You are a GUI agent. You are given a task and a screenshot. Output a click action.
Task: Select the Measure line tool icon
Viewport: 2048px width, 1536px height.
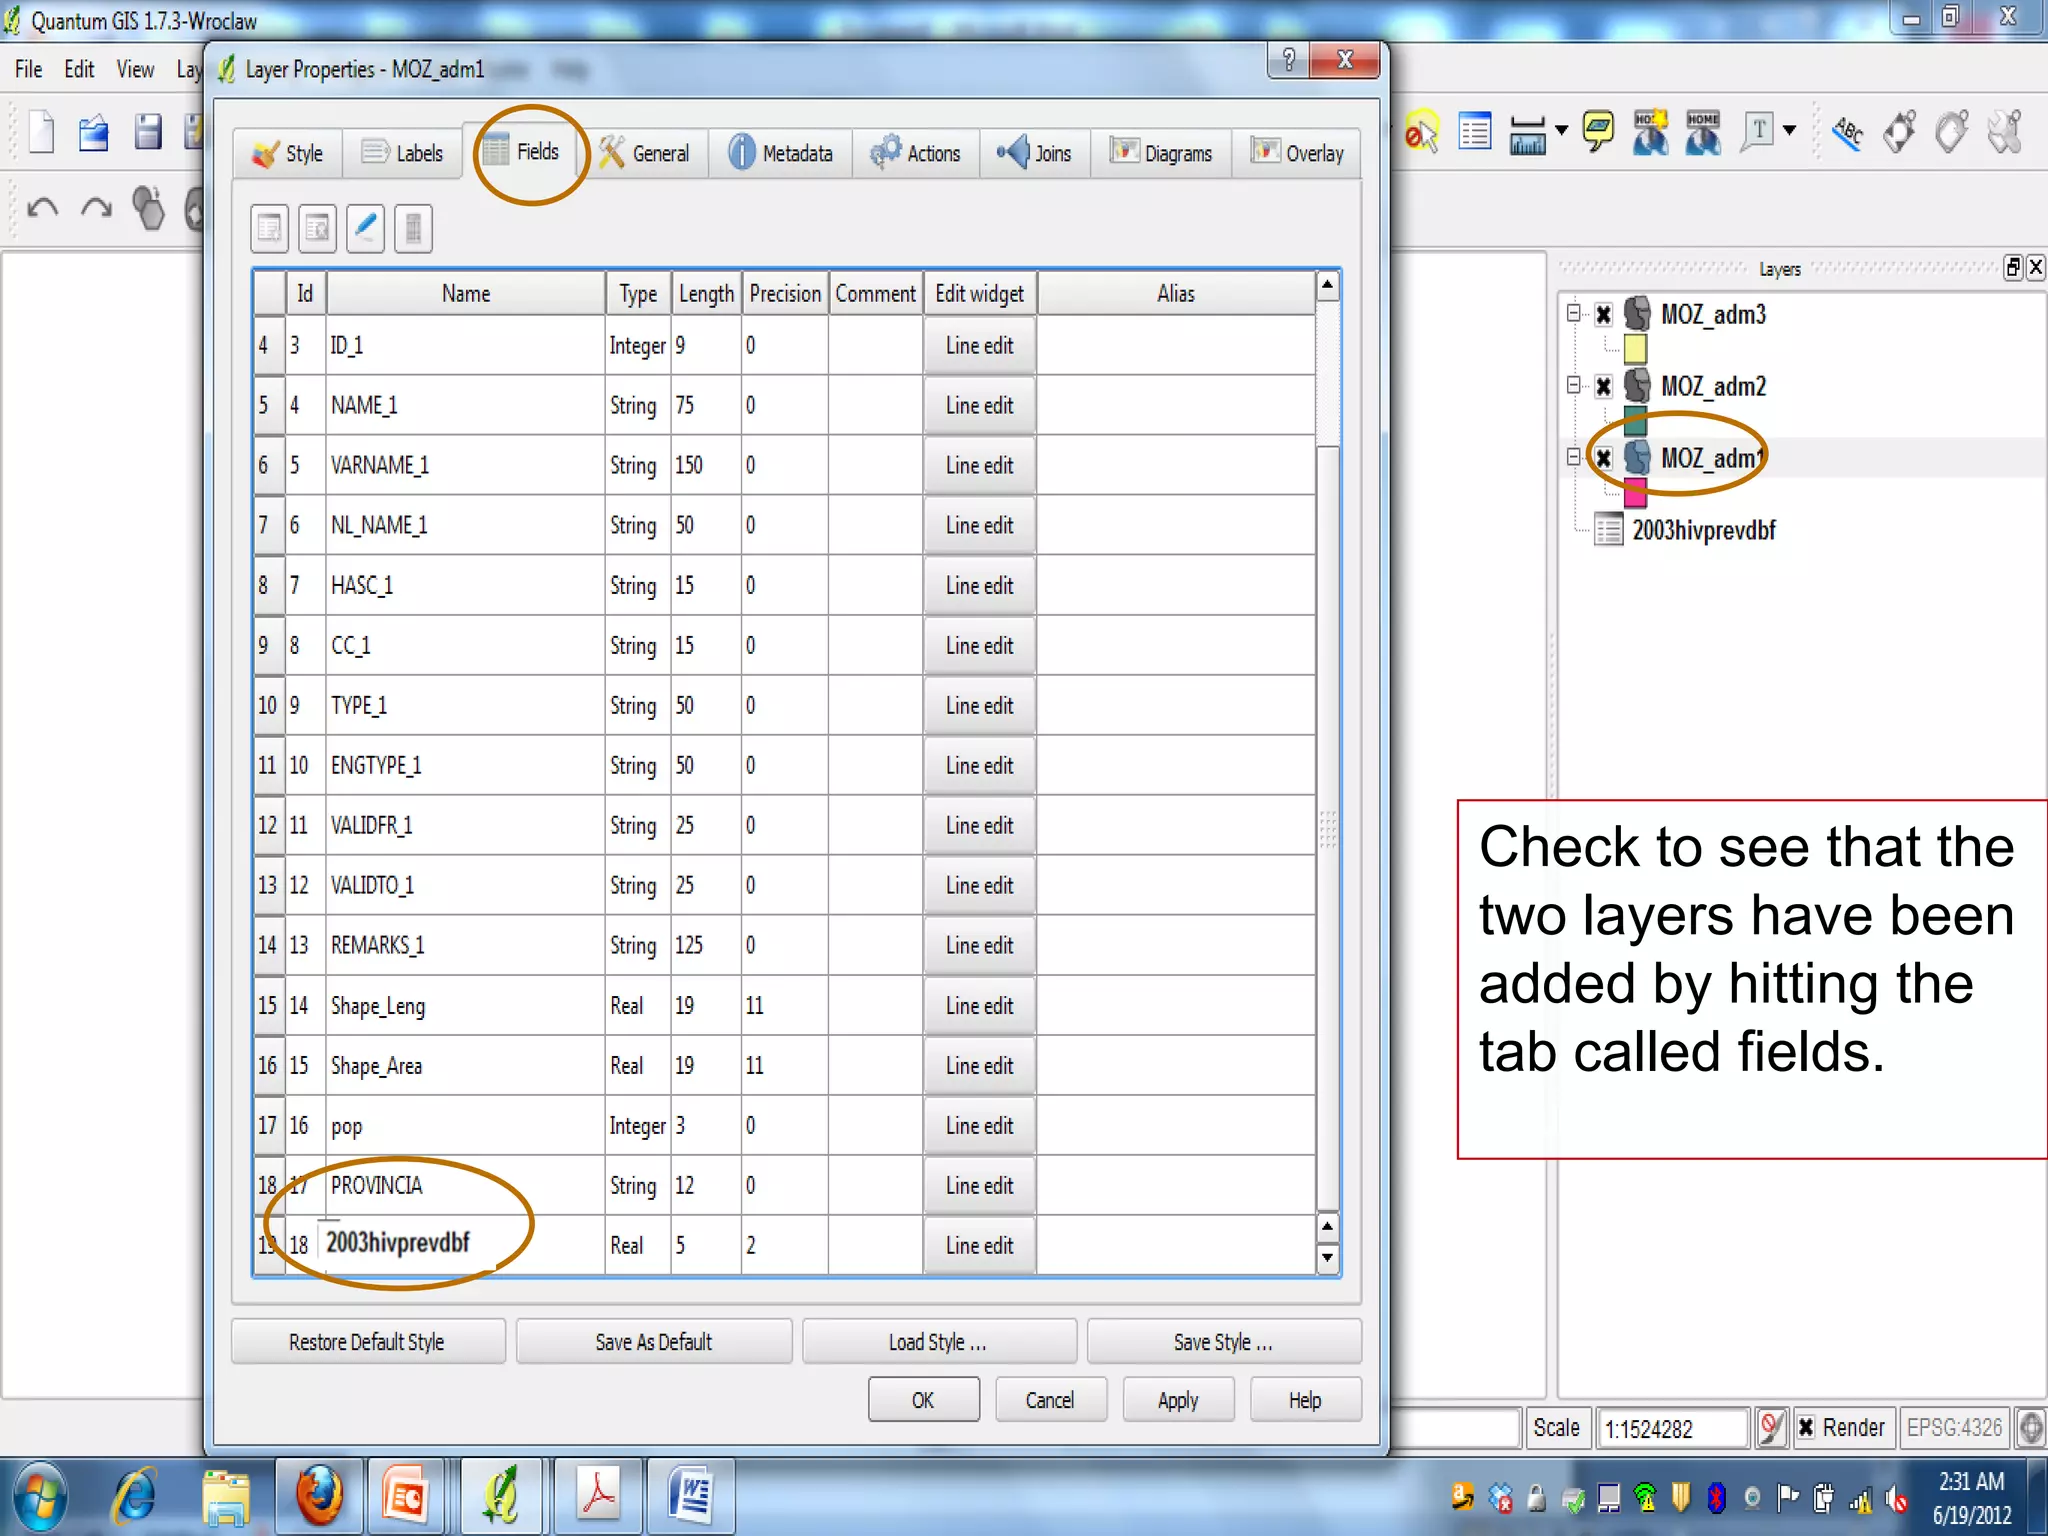point(1527,134)
